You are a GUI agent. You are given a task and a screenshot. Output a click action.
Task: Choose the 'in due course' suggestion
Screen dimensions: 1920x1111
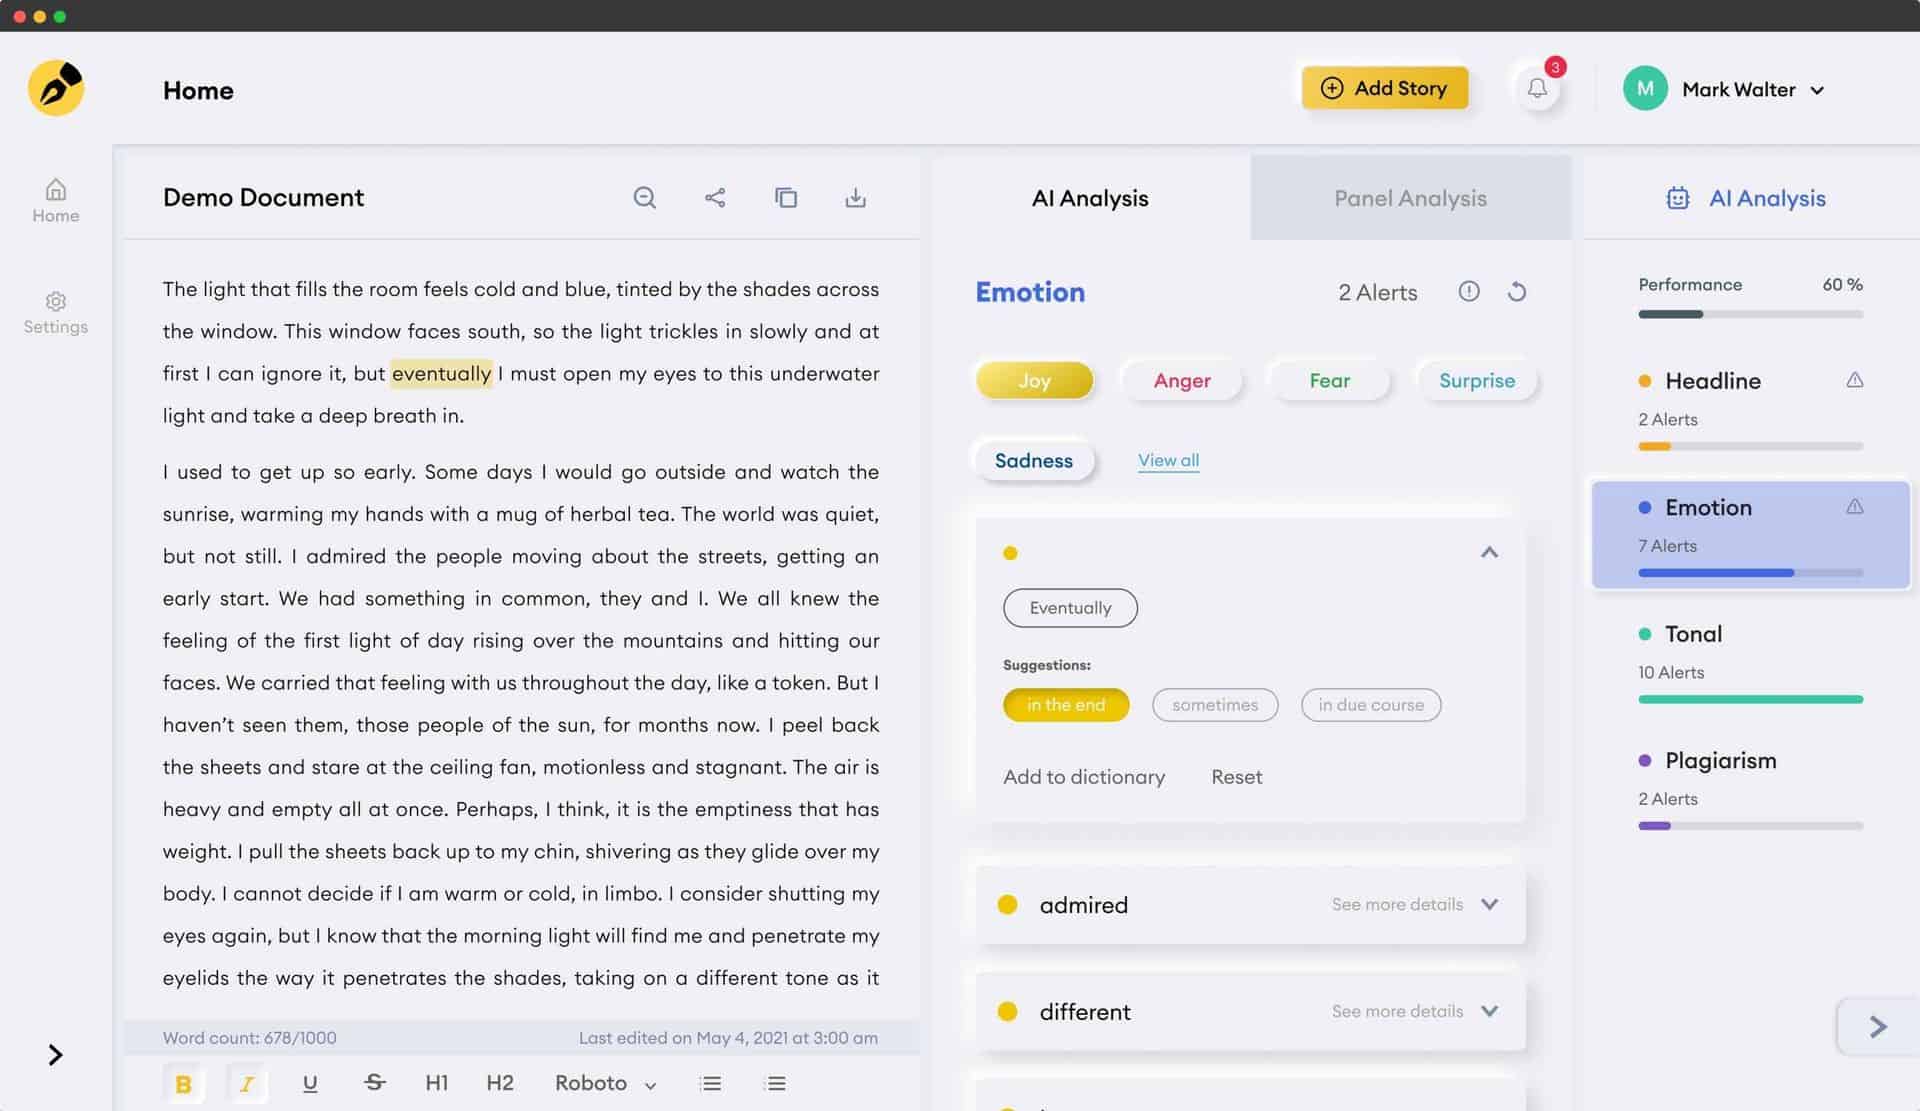(x=1370, y=705)
